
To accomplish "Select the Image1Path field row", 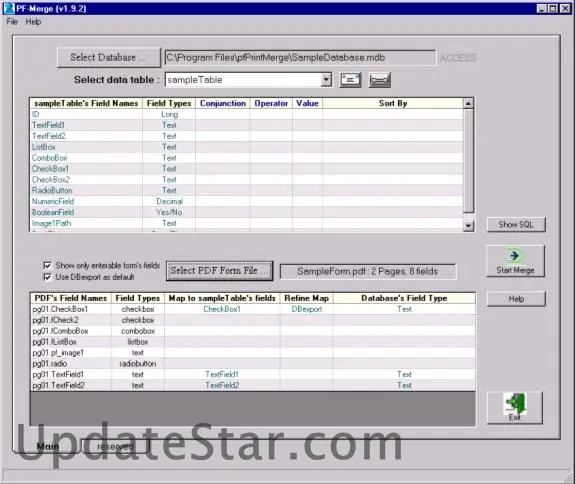I will pos(246,223).
